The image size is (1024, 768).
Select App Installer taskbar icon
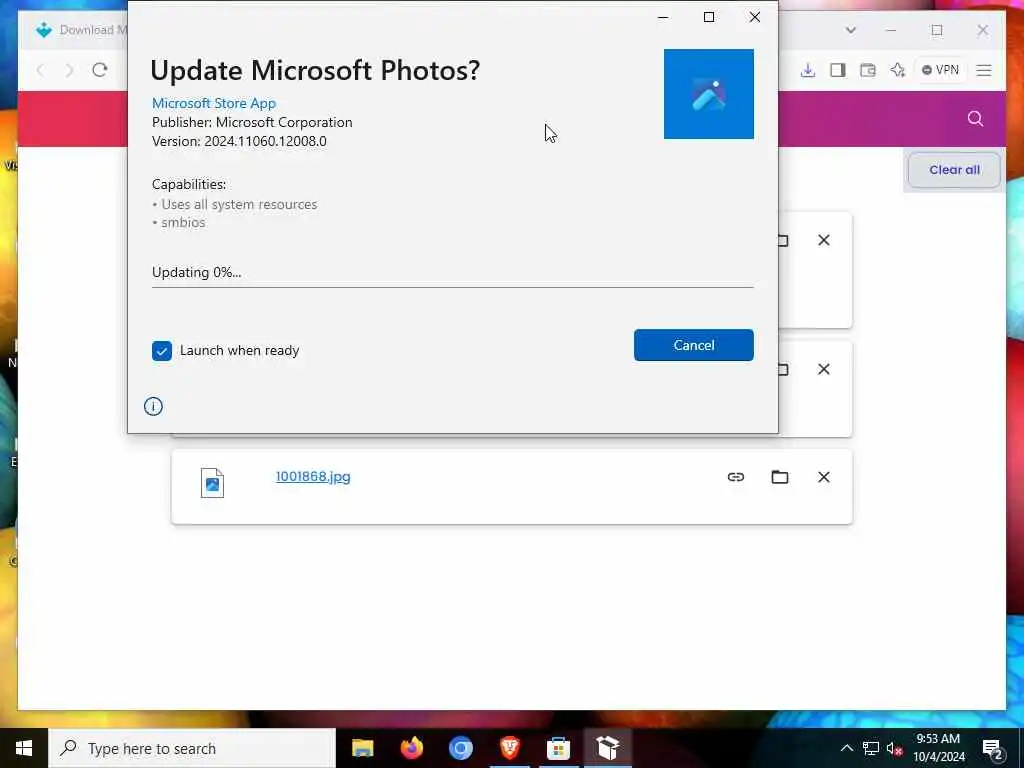click(x=607, y=748)
